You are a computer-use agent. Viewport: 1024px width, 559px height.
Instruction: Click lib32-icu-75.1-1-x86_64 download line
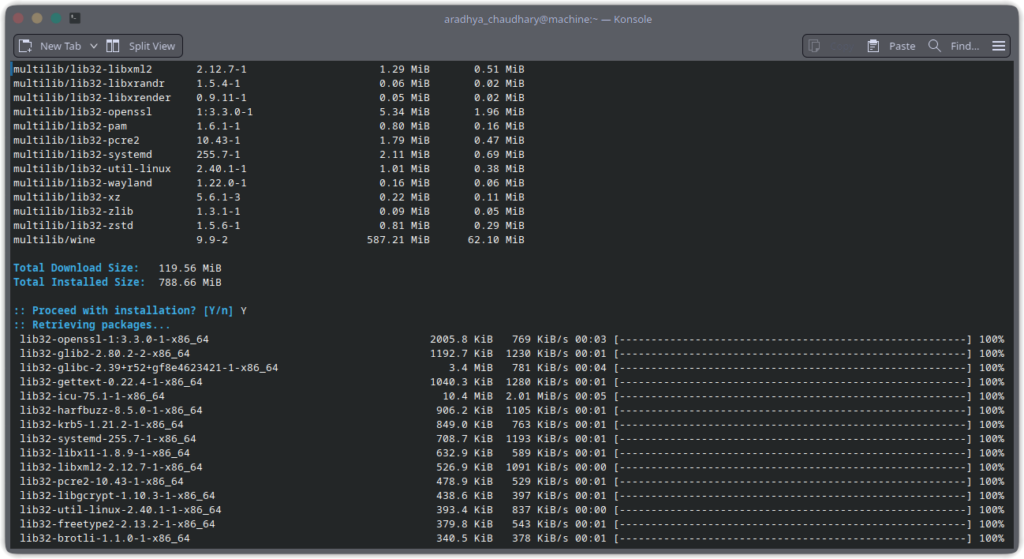512,396
